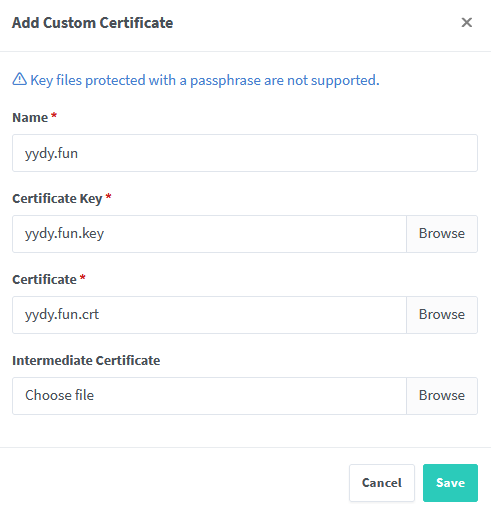Click the yydy.fun.crt file field

209,315
